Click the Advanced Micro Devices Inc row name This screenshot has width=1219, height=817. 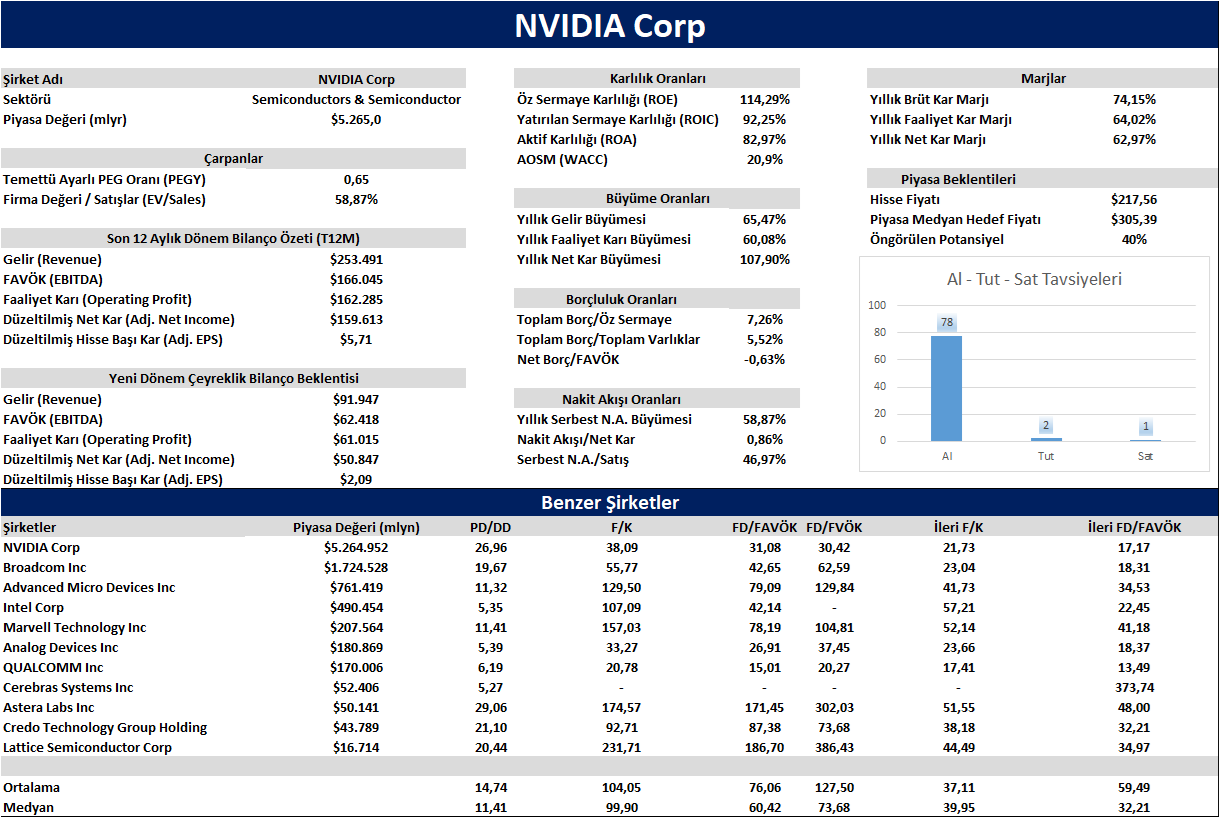point(89,587)
